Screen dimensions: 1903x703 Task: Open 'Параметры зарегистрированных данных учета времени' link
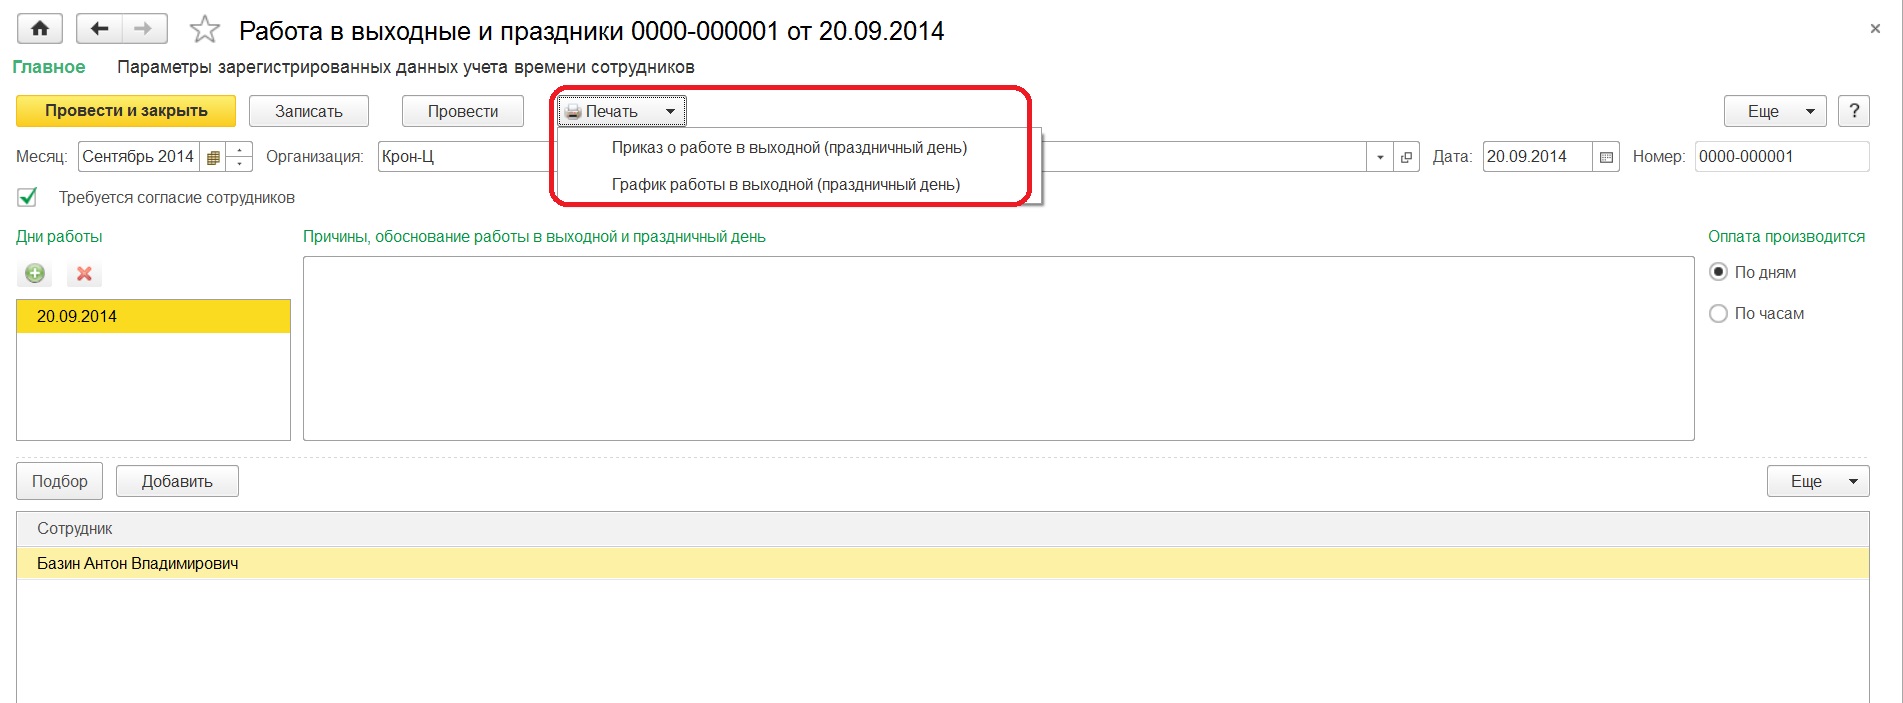pos(406,67)
